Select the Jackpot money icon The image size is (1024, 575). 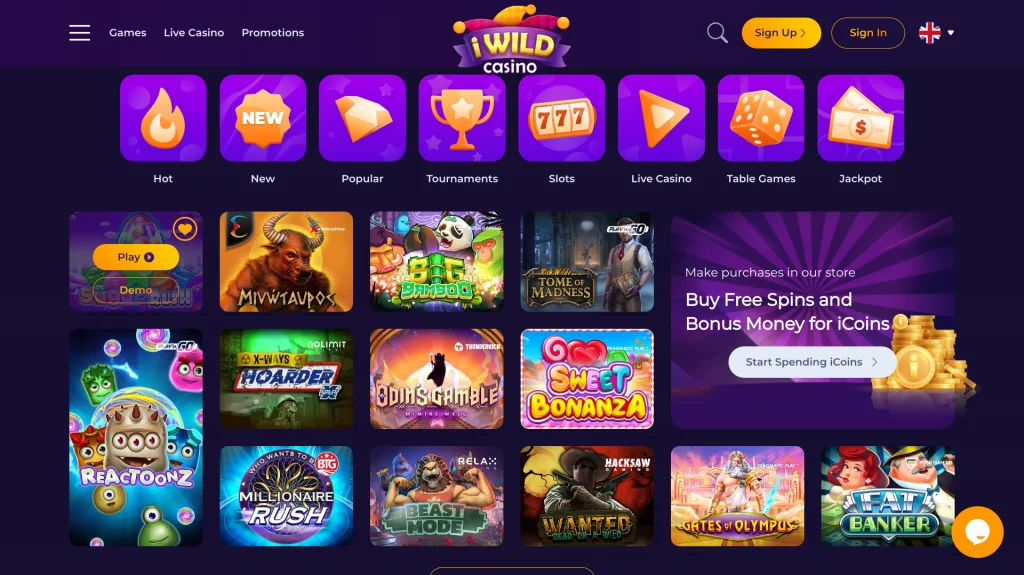click(861, 118)
